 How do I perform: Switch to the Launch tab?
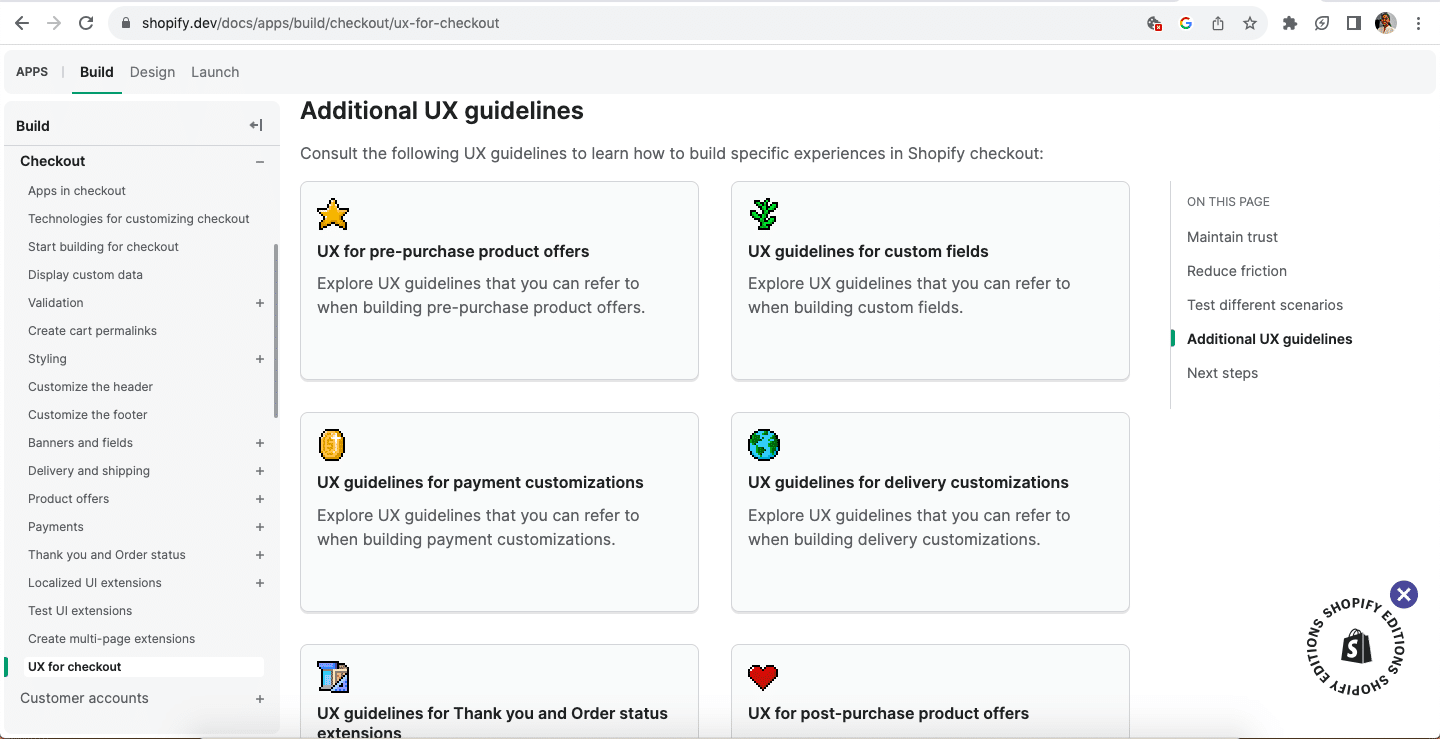[215, 72]
